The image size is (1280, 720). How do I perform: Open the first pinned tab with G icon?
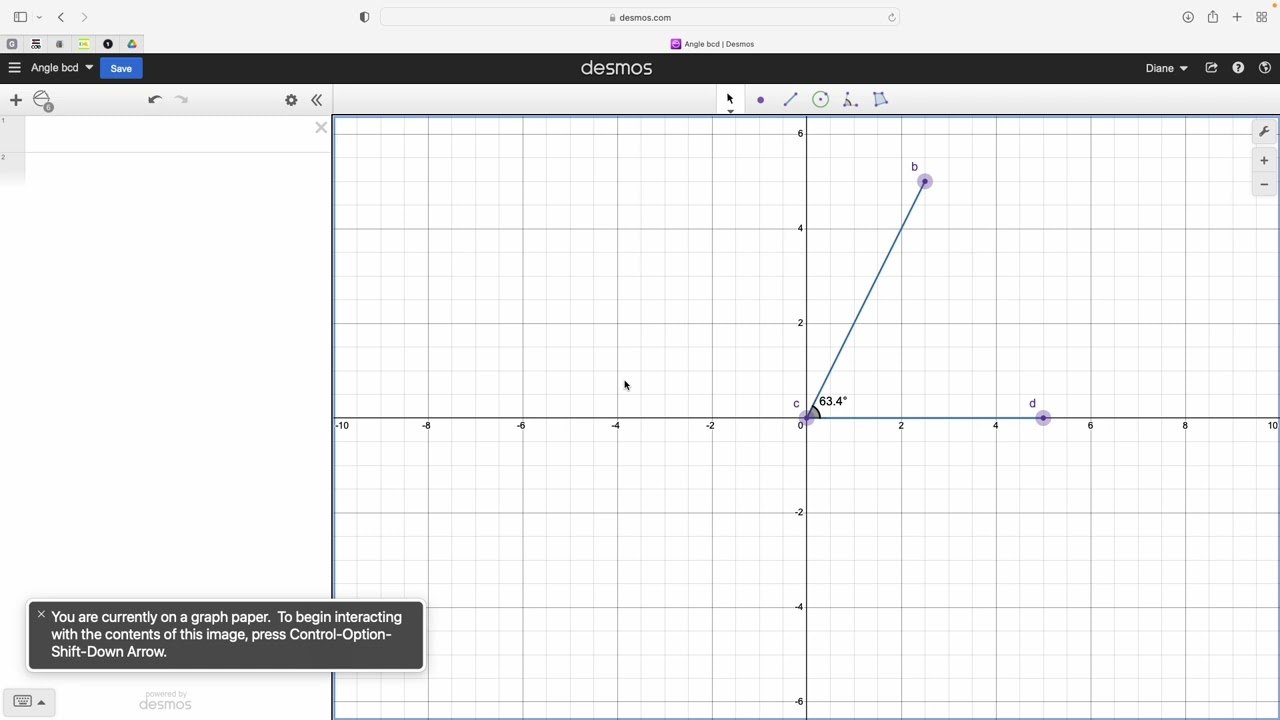point(12,44)
